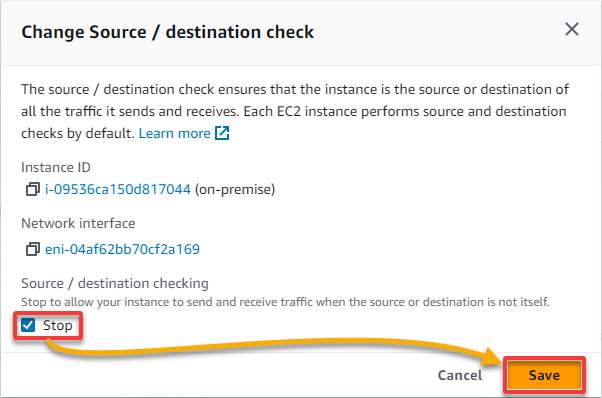
Task: Click the Source / destination checking heading
Action: coord(115,283)
